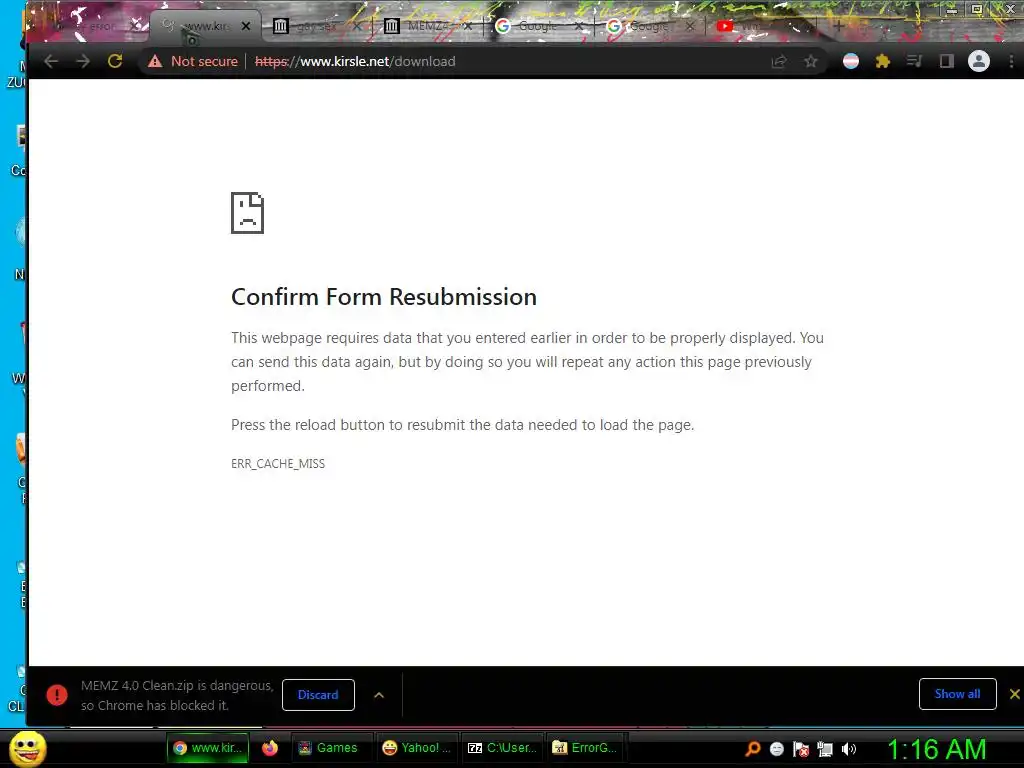Open the striped flag extension icon
1024x768 pixels.
851,61
